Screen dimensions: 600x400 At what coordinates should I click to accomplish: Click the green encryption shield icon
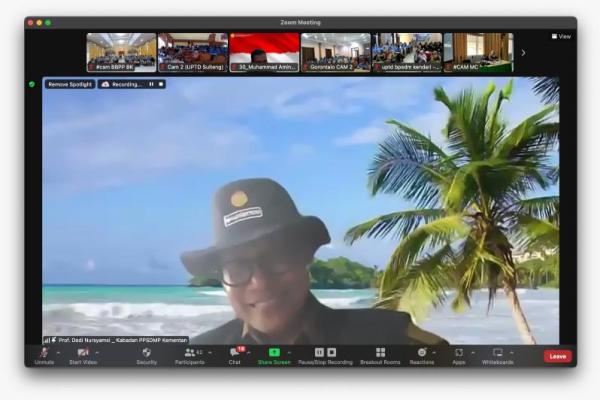tap(32, 84)
